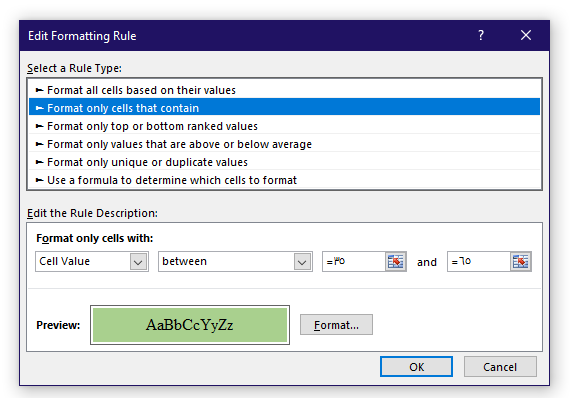Screen dimensions: 570x398
Task: Click the Format... button
Action: (x=336, y=325)
